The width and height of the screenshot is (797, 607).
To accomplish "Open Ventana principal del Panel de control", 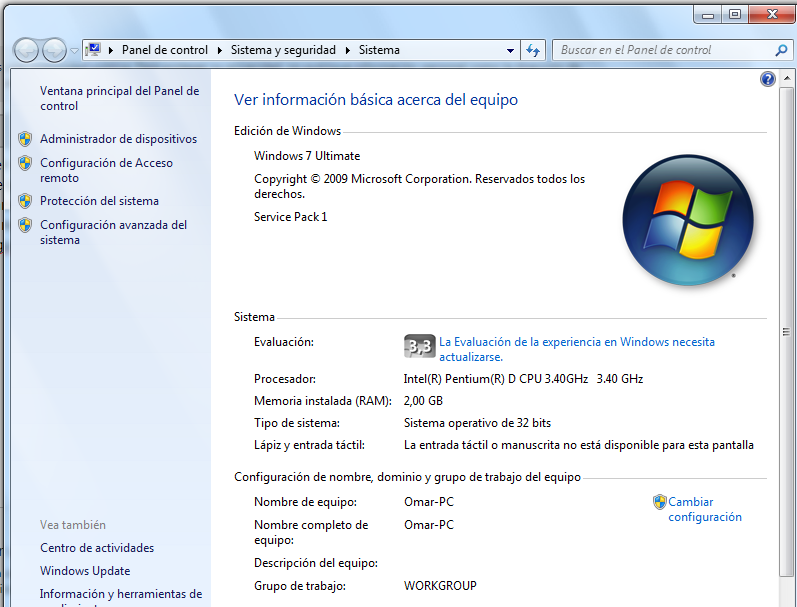I will pos(119,98).
